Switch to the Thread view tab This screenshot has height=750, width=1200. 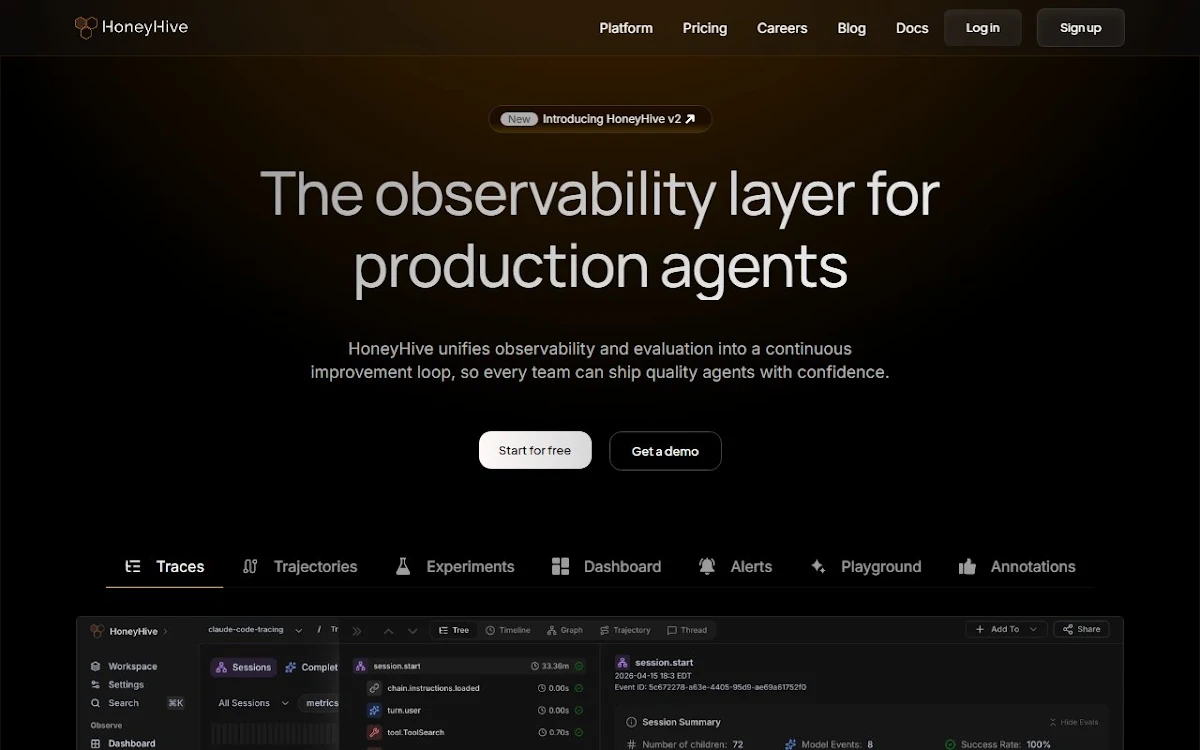pyautogui.click(x=687, y=630)
